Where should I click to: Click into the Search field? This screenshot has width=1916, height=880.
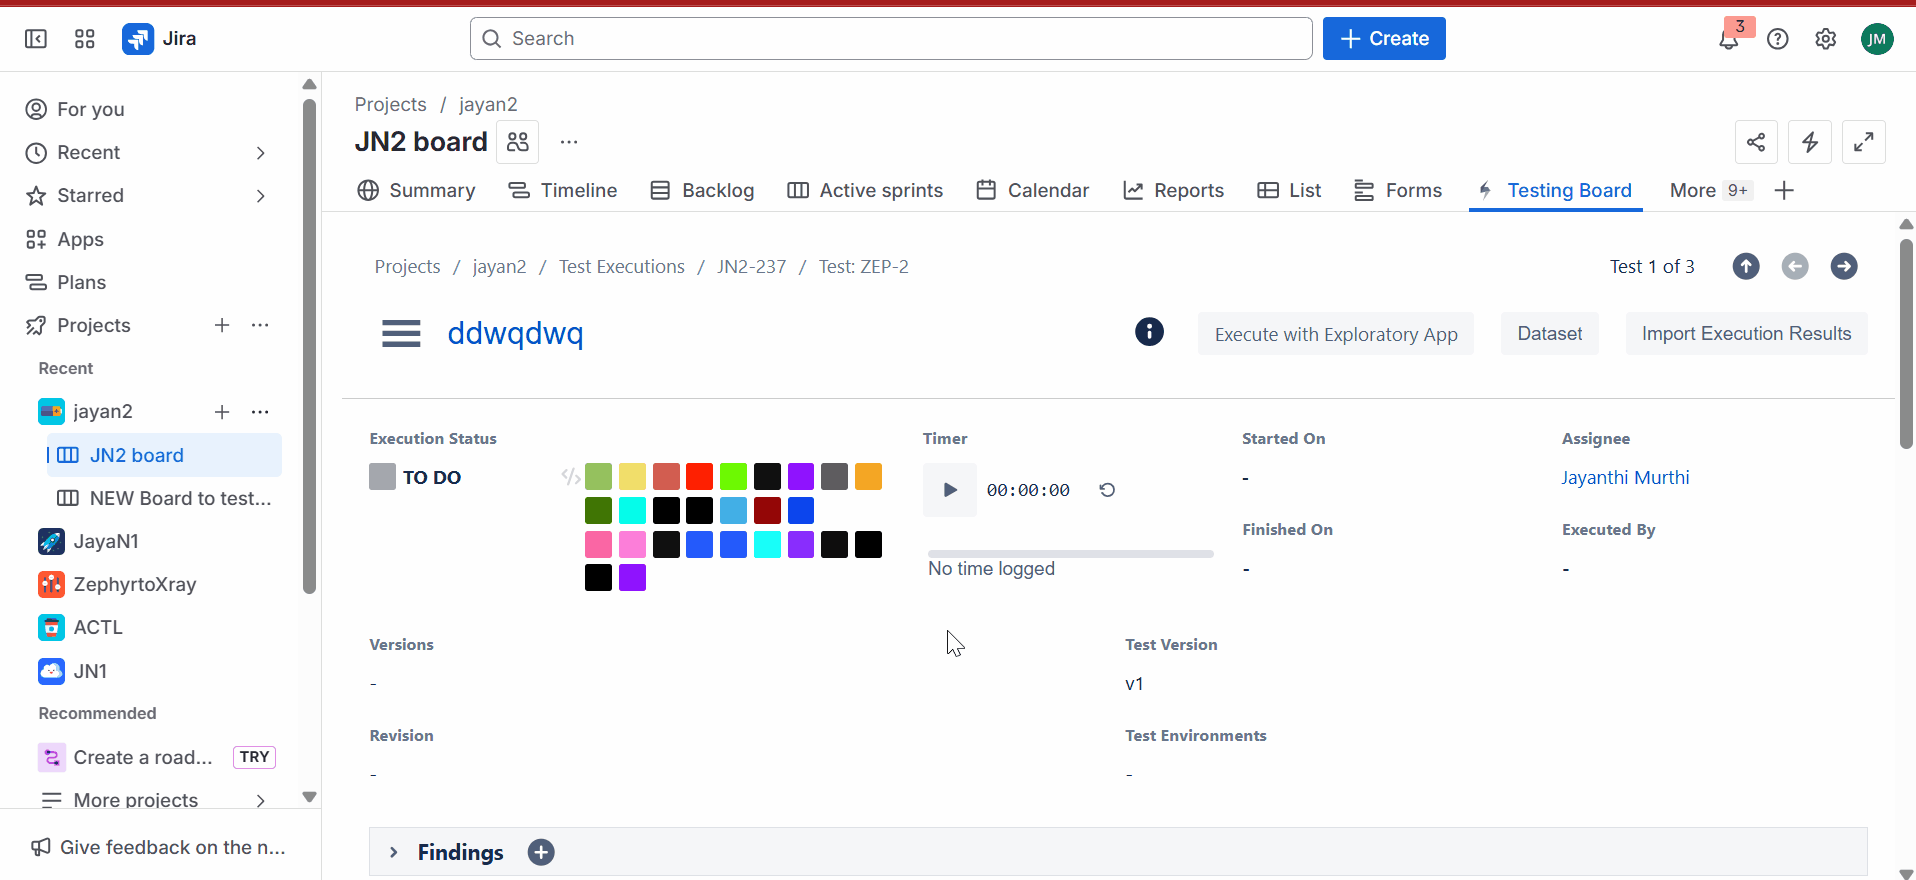coord(890,39)
